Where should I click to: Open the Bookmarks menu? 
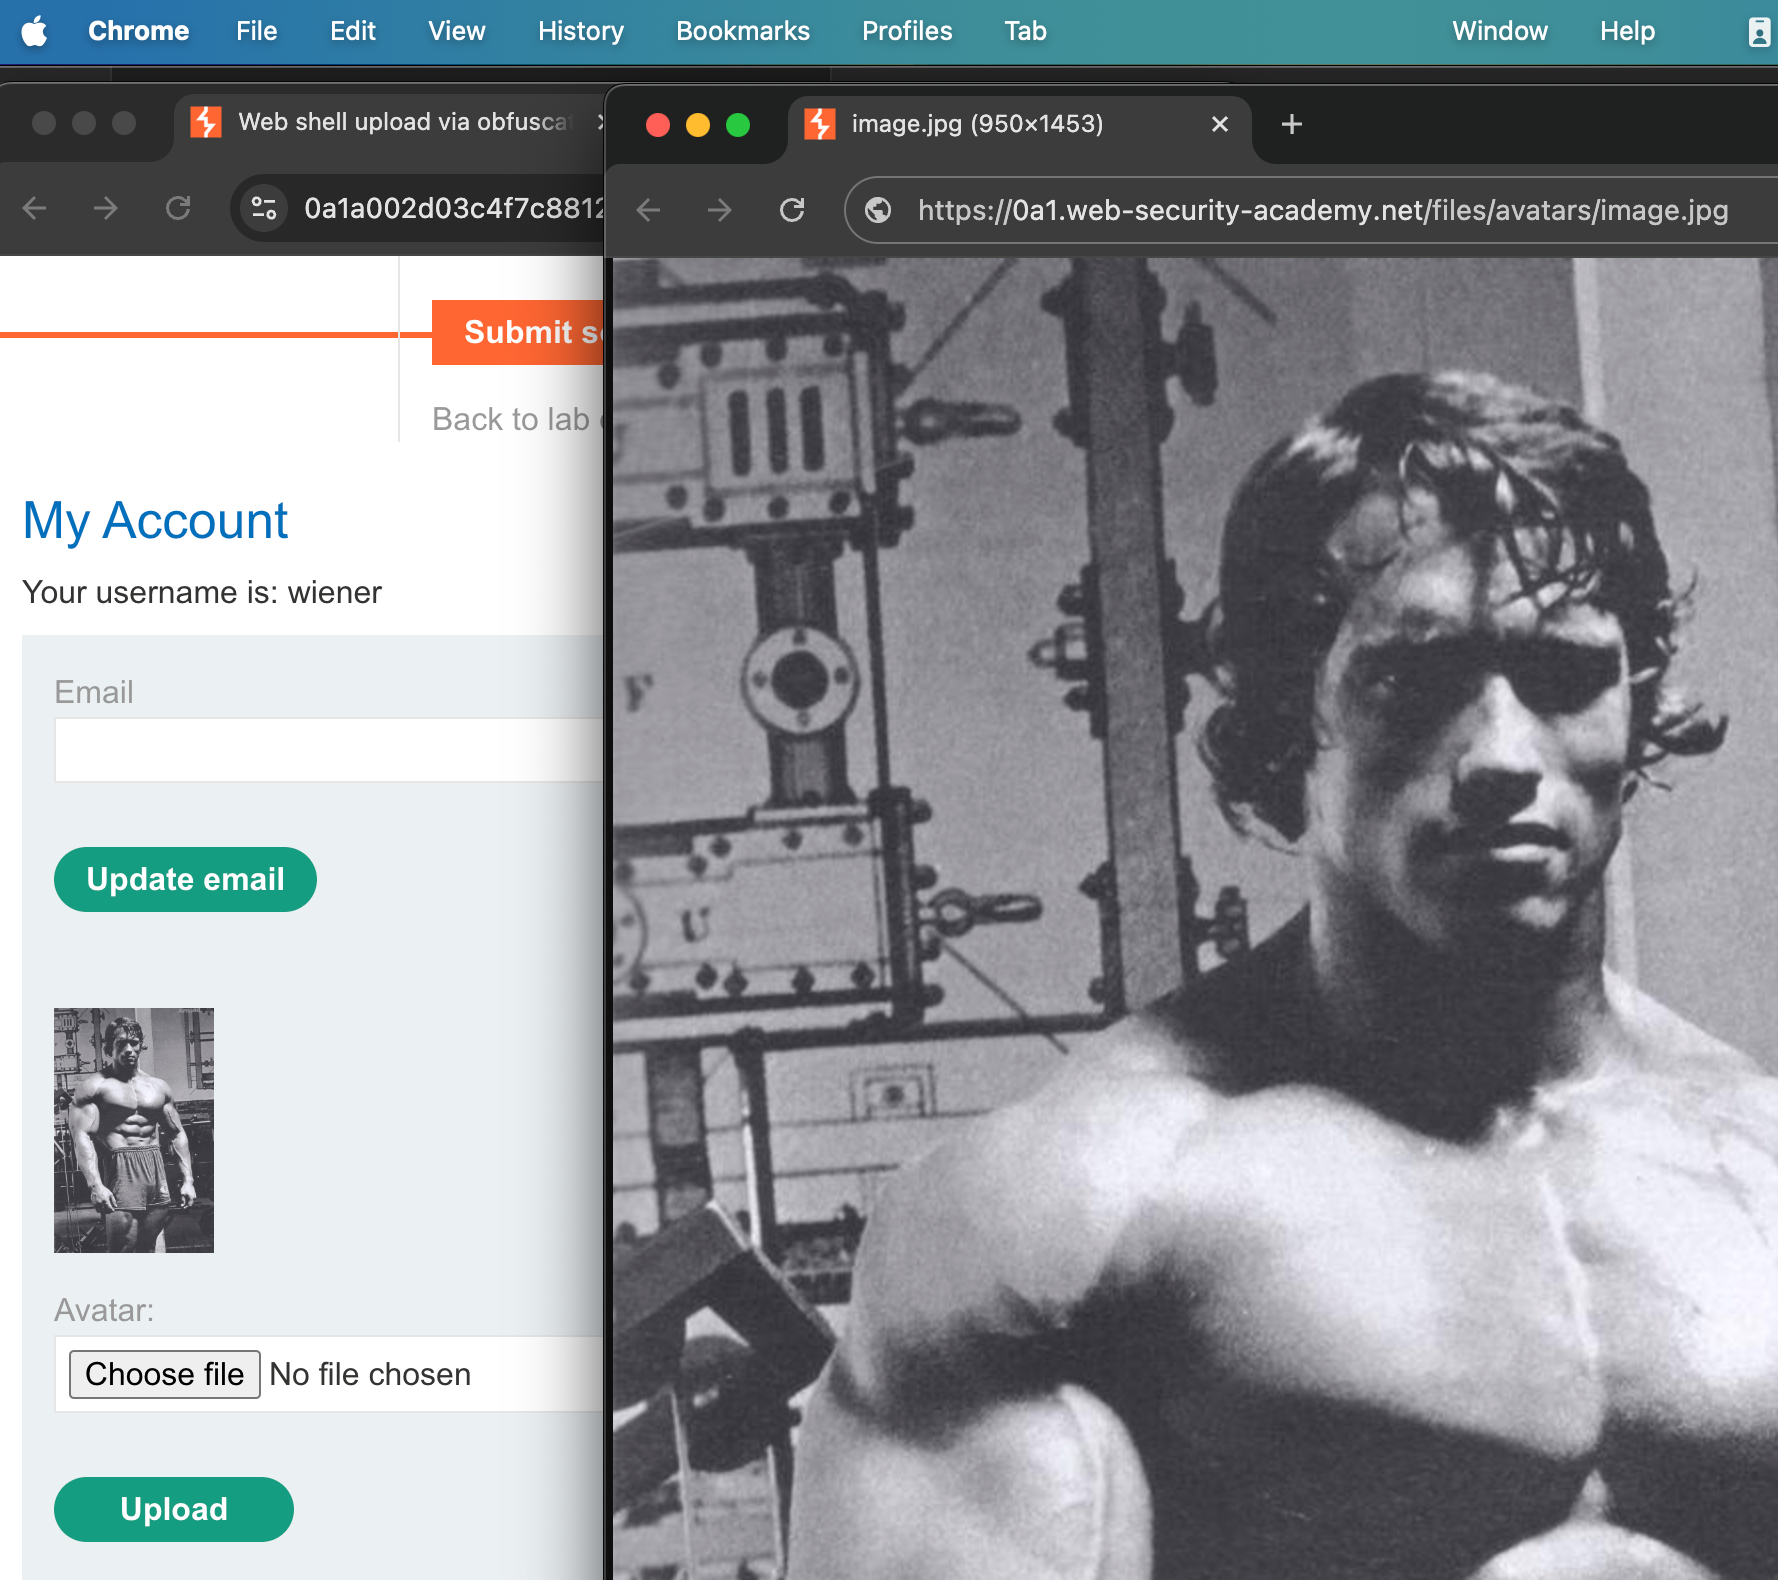(742, 31)
